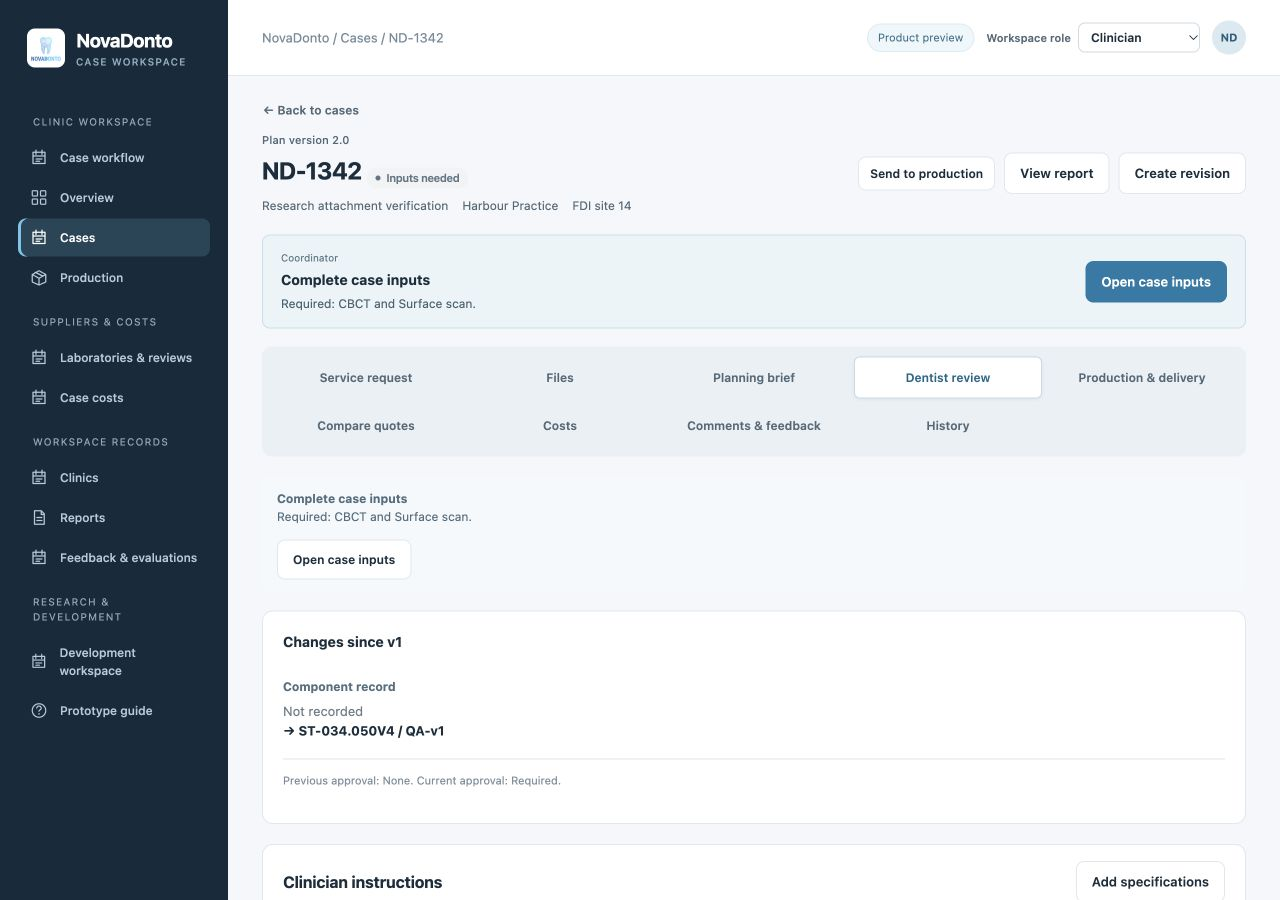Click the Cases sidebar icon

[39, 237]
